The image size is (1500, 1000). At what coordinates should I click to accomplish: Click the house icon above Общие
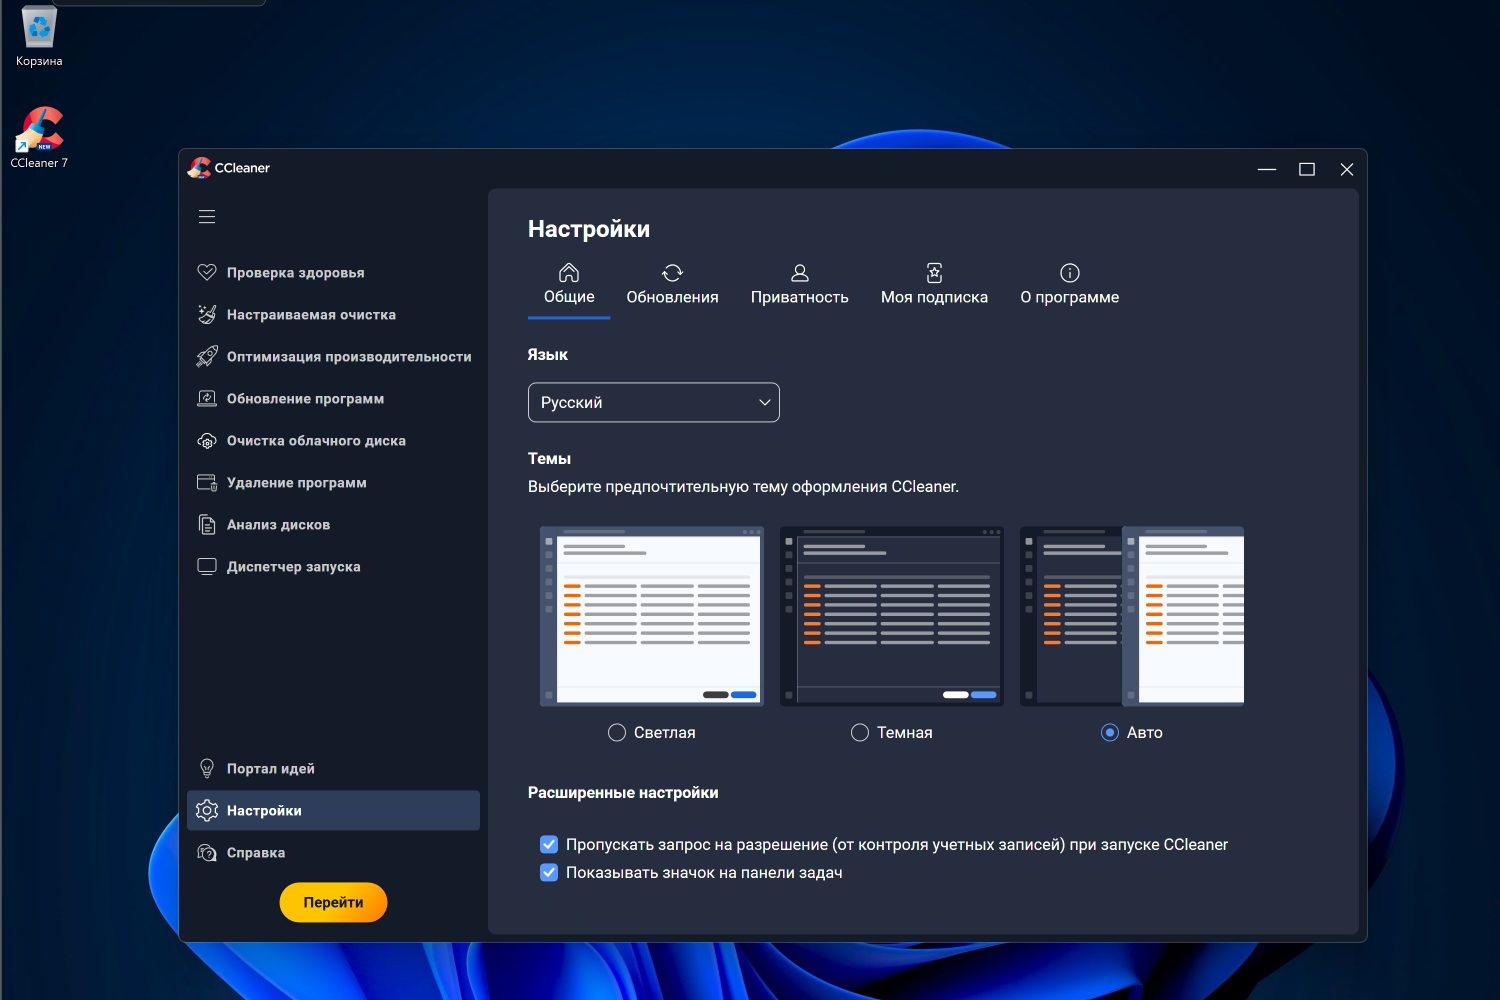coord(569,272)
